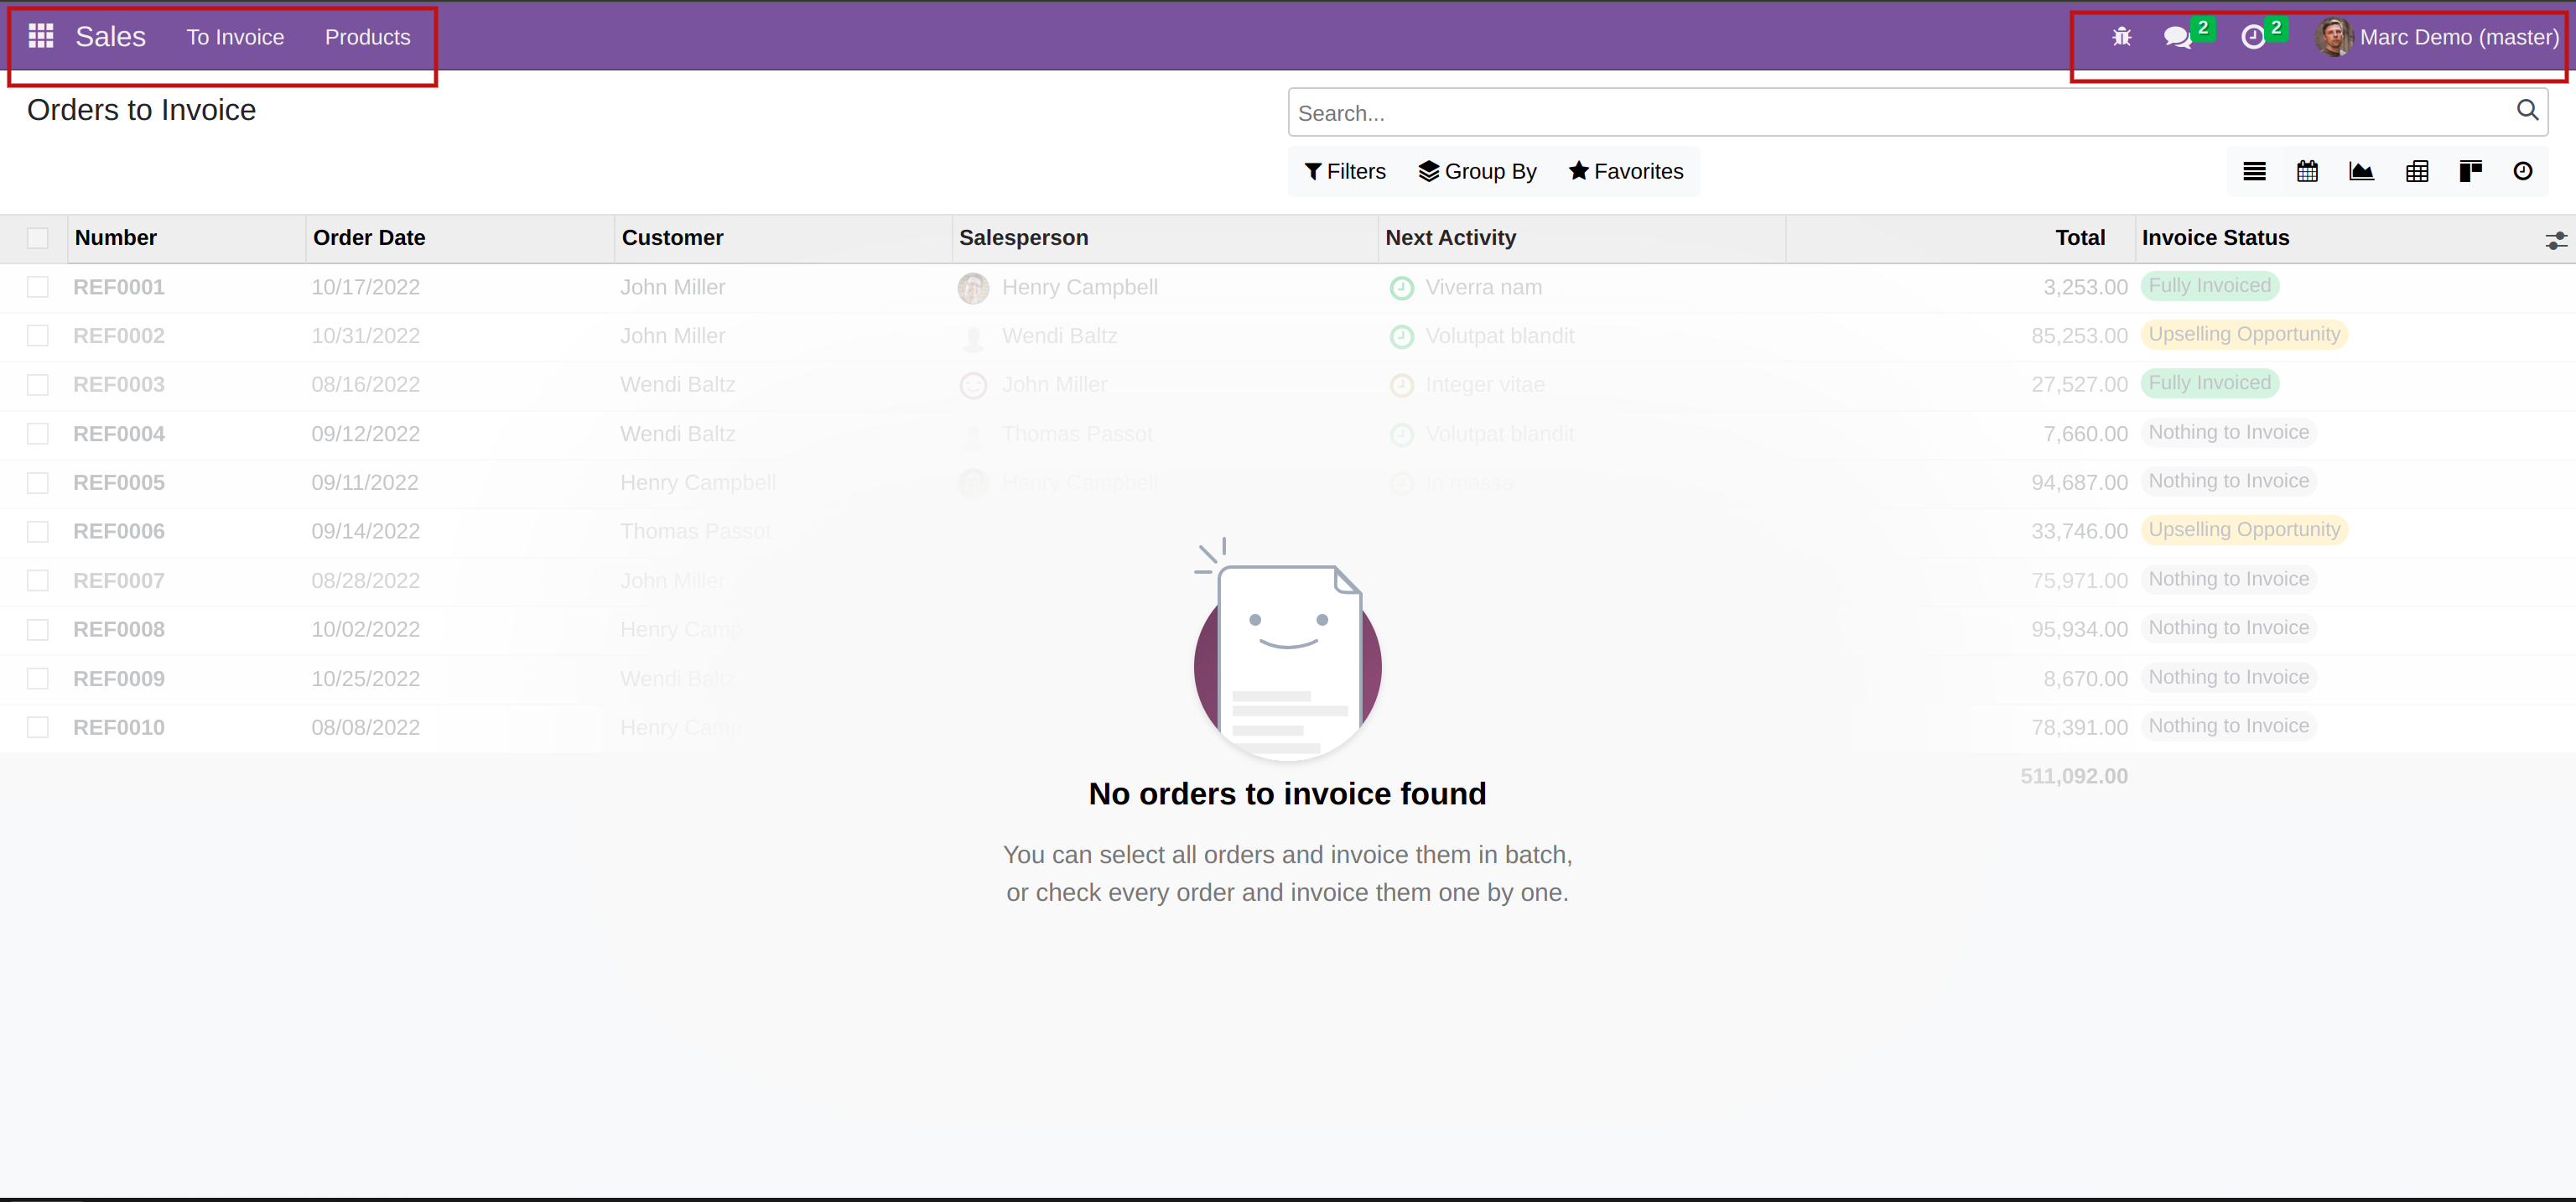Image resolution: width=2576 pixels, height=1202 pixels.
Task: Expand the Favorites dropdown
Action: [x=1626, y=172]
